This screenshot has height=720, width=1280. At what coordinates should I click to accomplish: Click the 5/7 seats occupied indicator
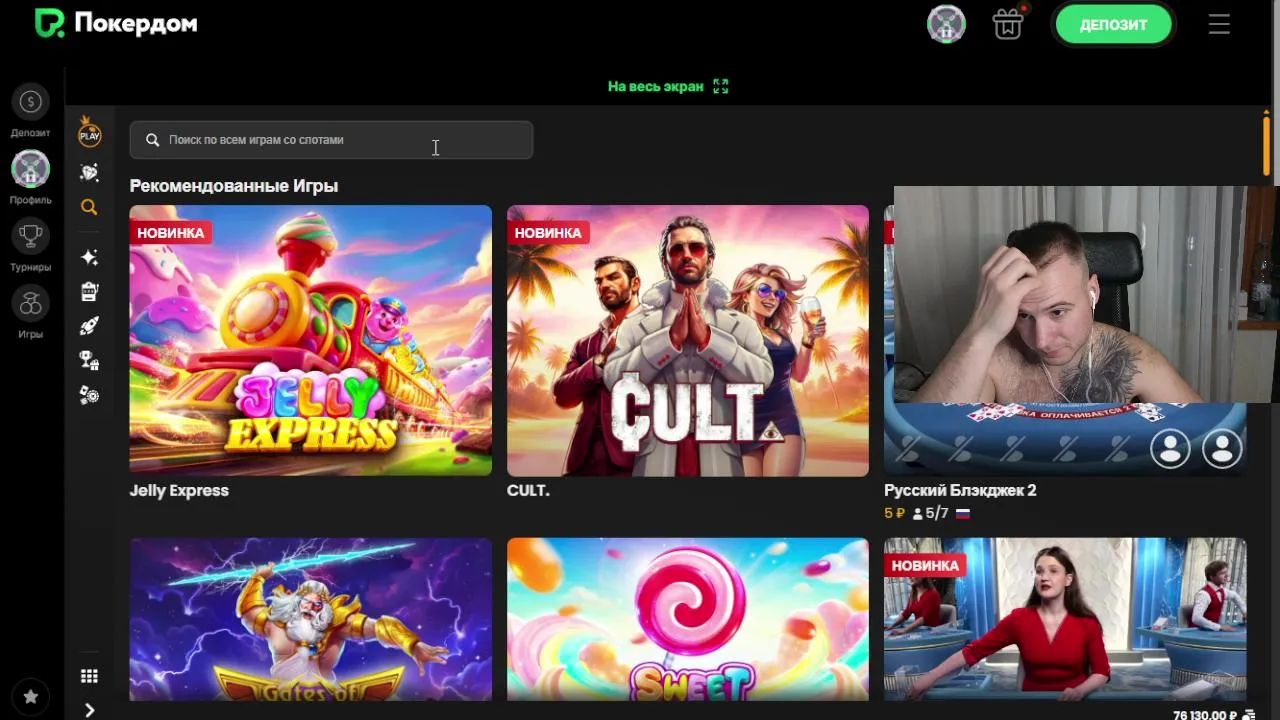(930, 513)
